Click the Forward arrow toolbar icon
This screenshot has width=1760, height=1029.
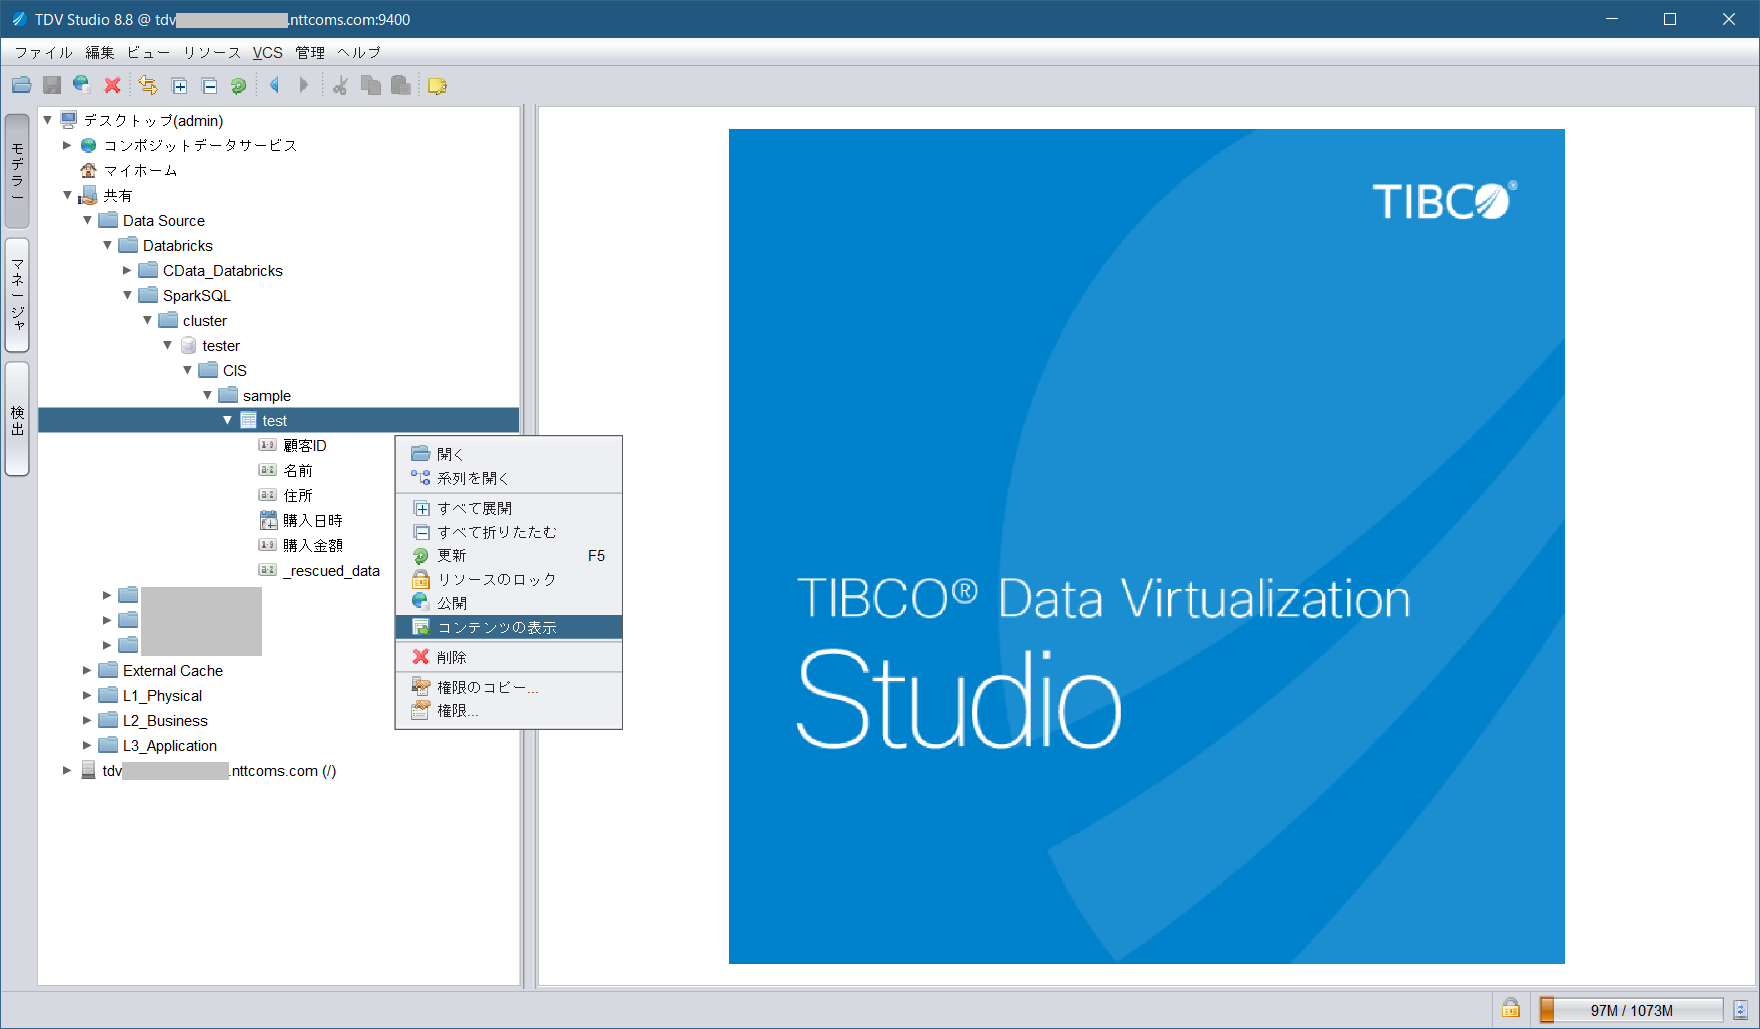point(304,86)
